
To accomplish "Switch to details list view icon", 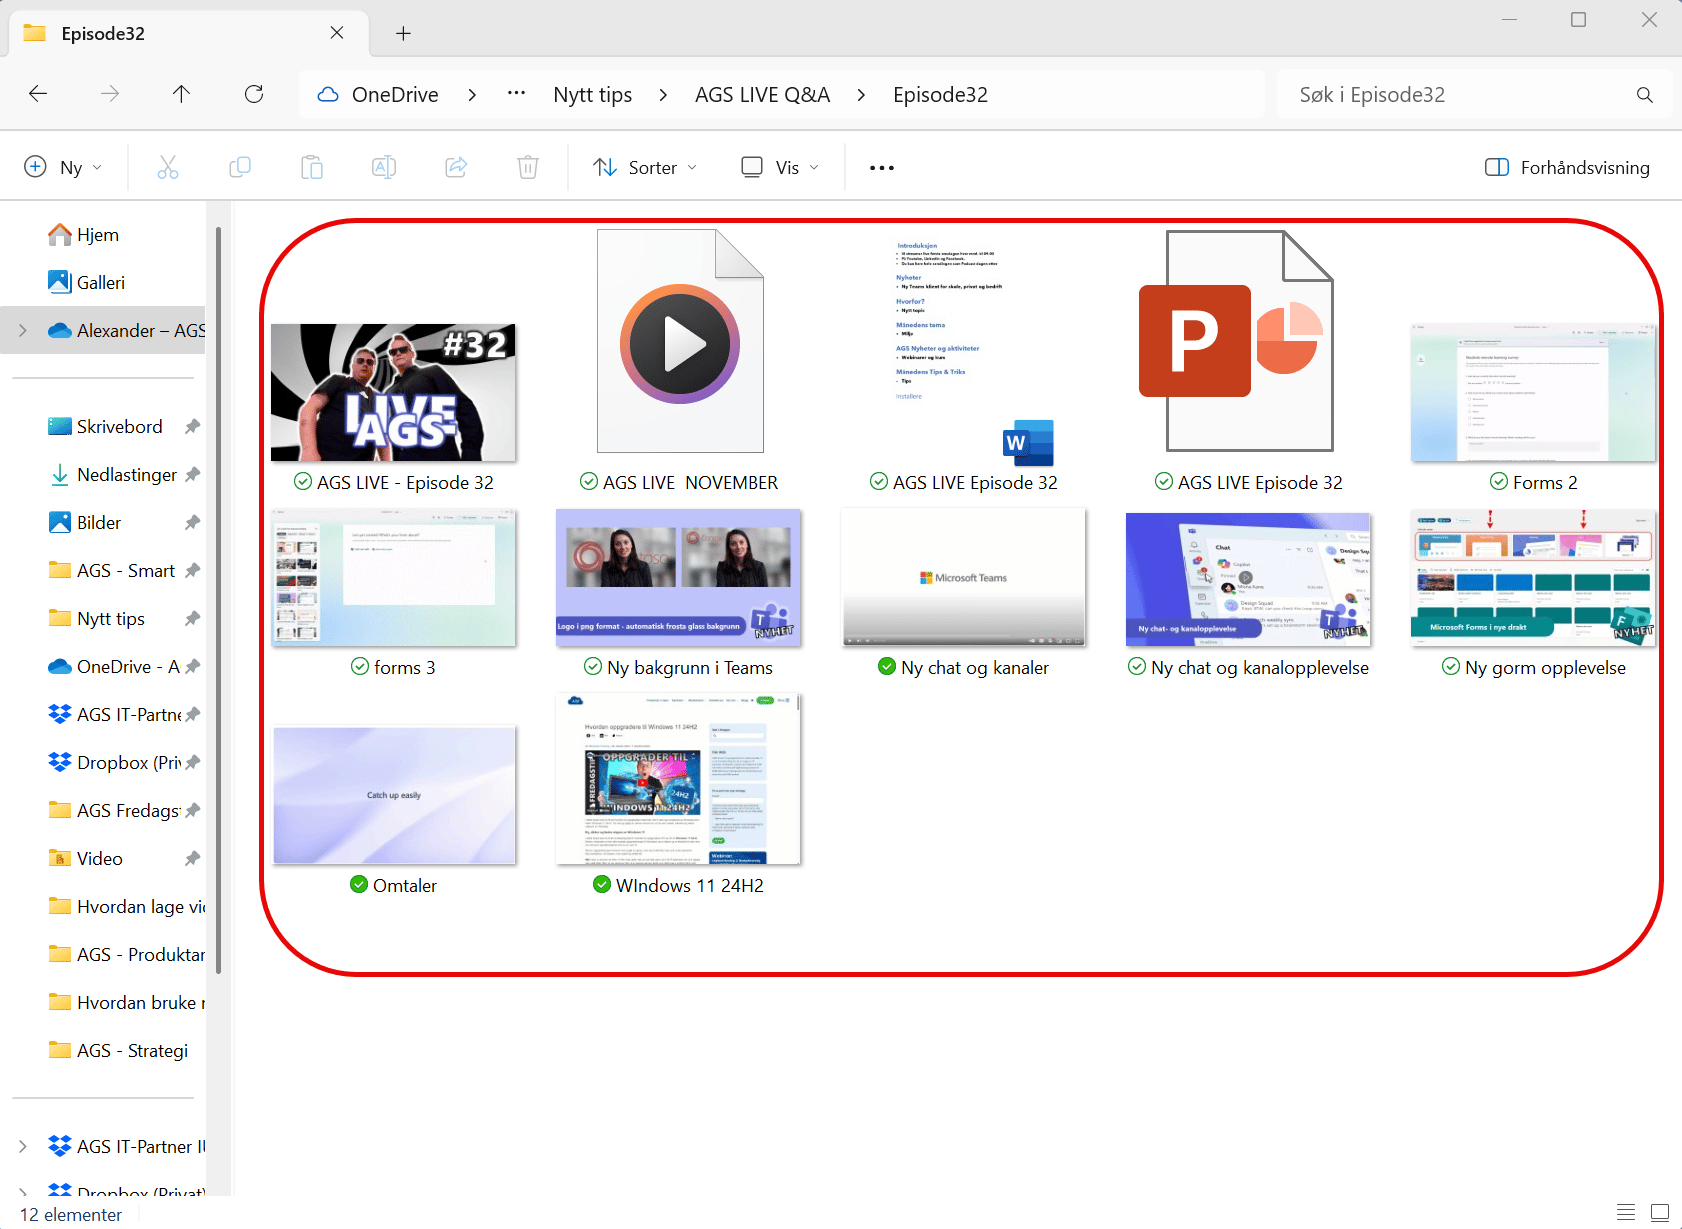I will click(x=1626, y=1212).
